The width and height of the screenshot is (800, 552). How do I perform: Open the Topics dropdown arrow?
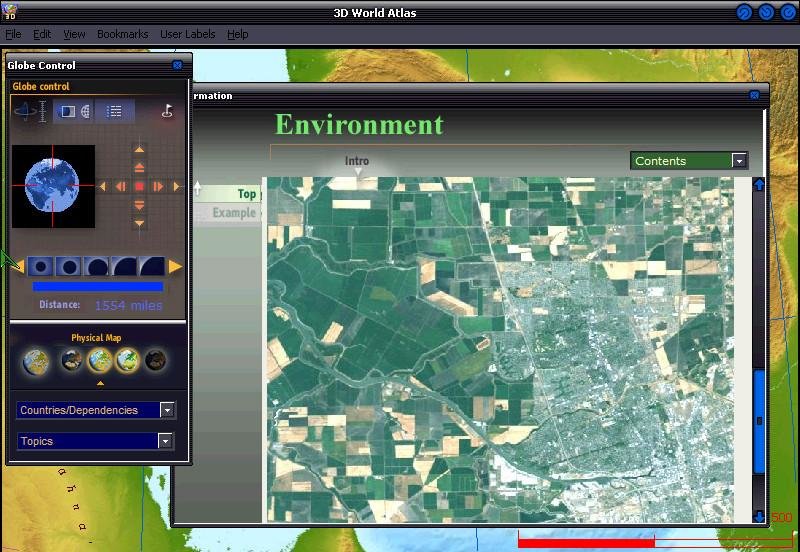tap(165, 441)
